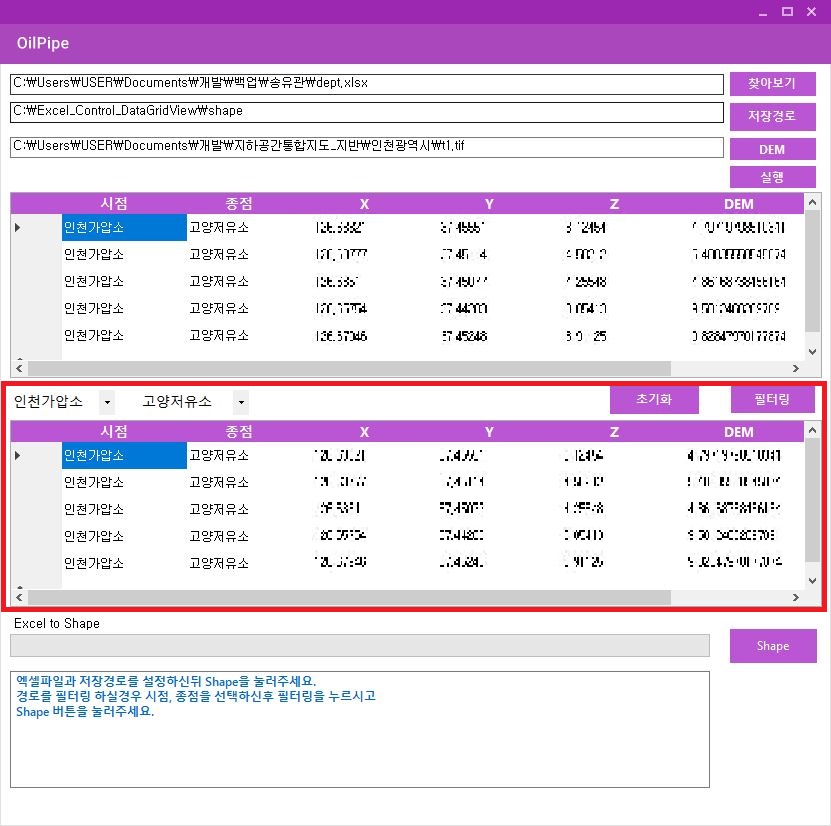The image size is (831, 826).
Task: Sort by the DEM column in upper grid
Action: tap(738, 203)
